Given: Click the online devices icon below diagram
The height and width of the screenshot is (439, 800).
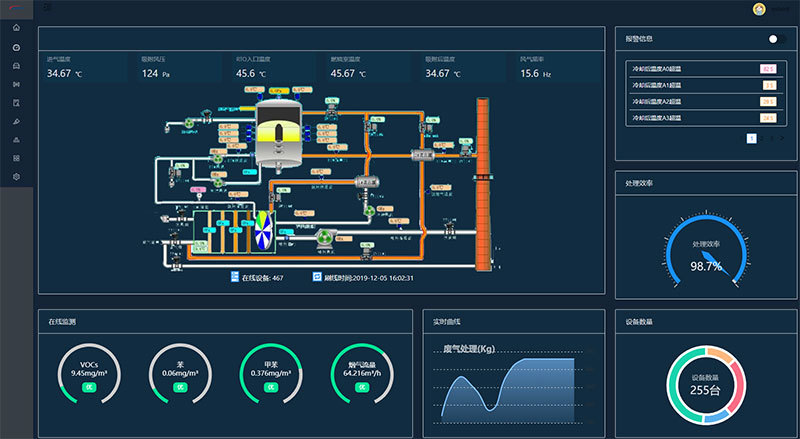Looking at the screenshot, I should click(235, 277).
